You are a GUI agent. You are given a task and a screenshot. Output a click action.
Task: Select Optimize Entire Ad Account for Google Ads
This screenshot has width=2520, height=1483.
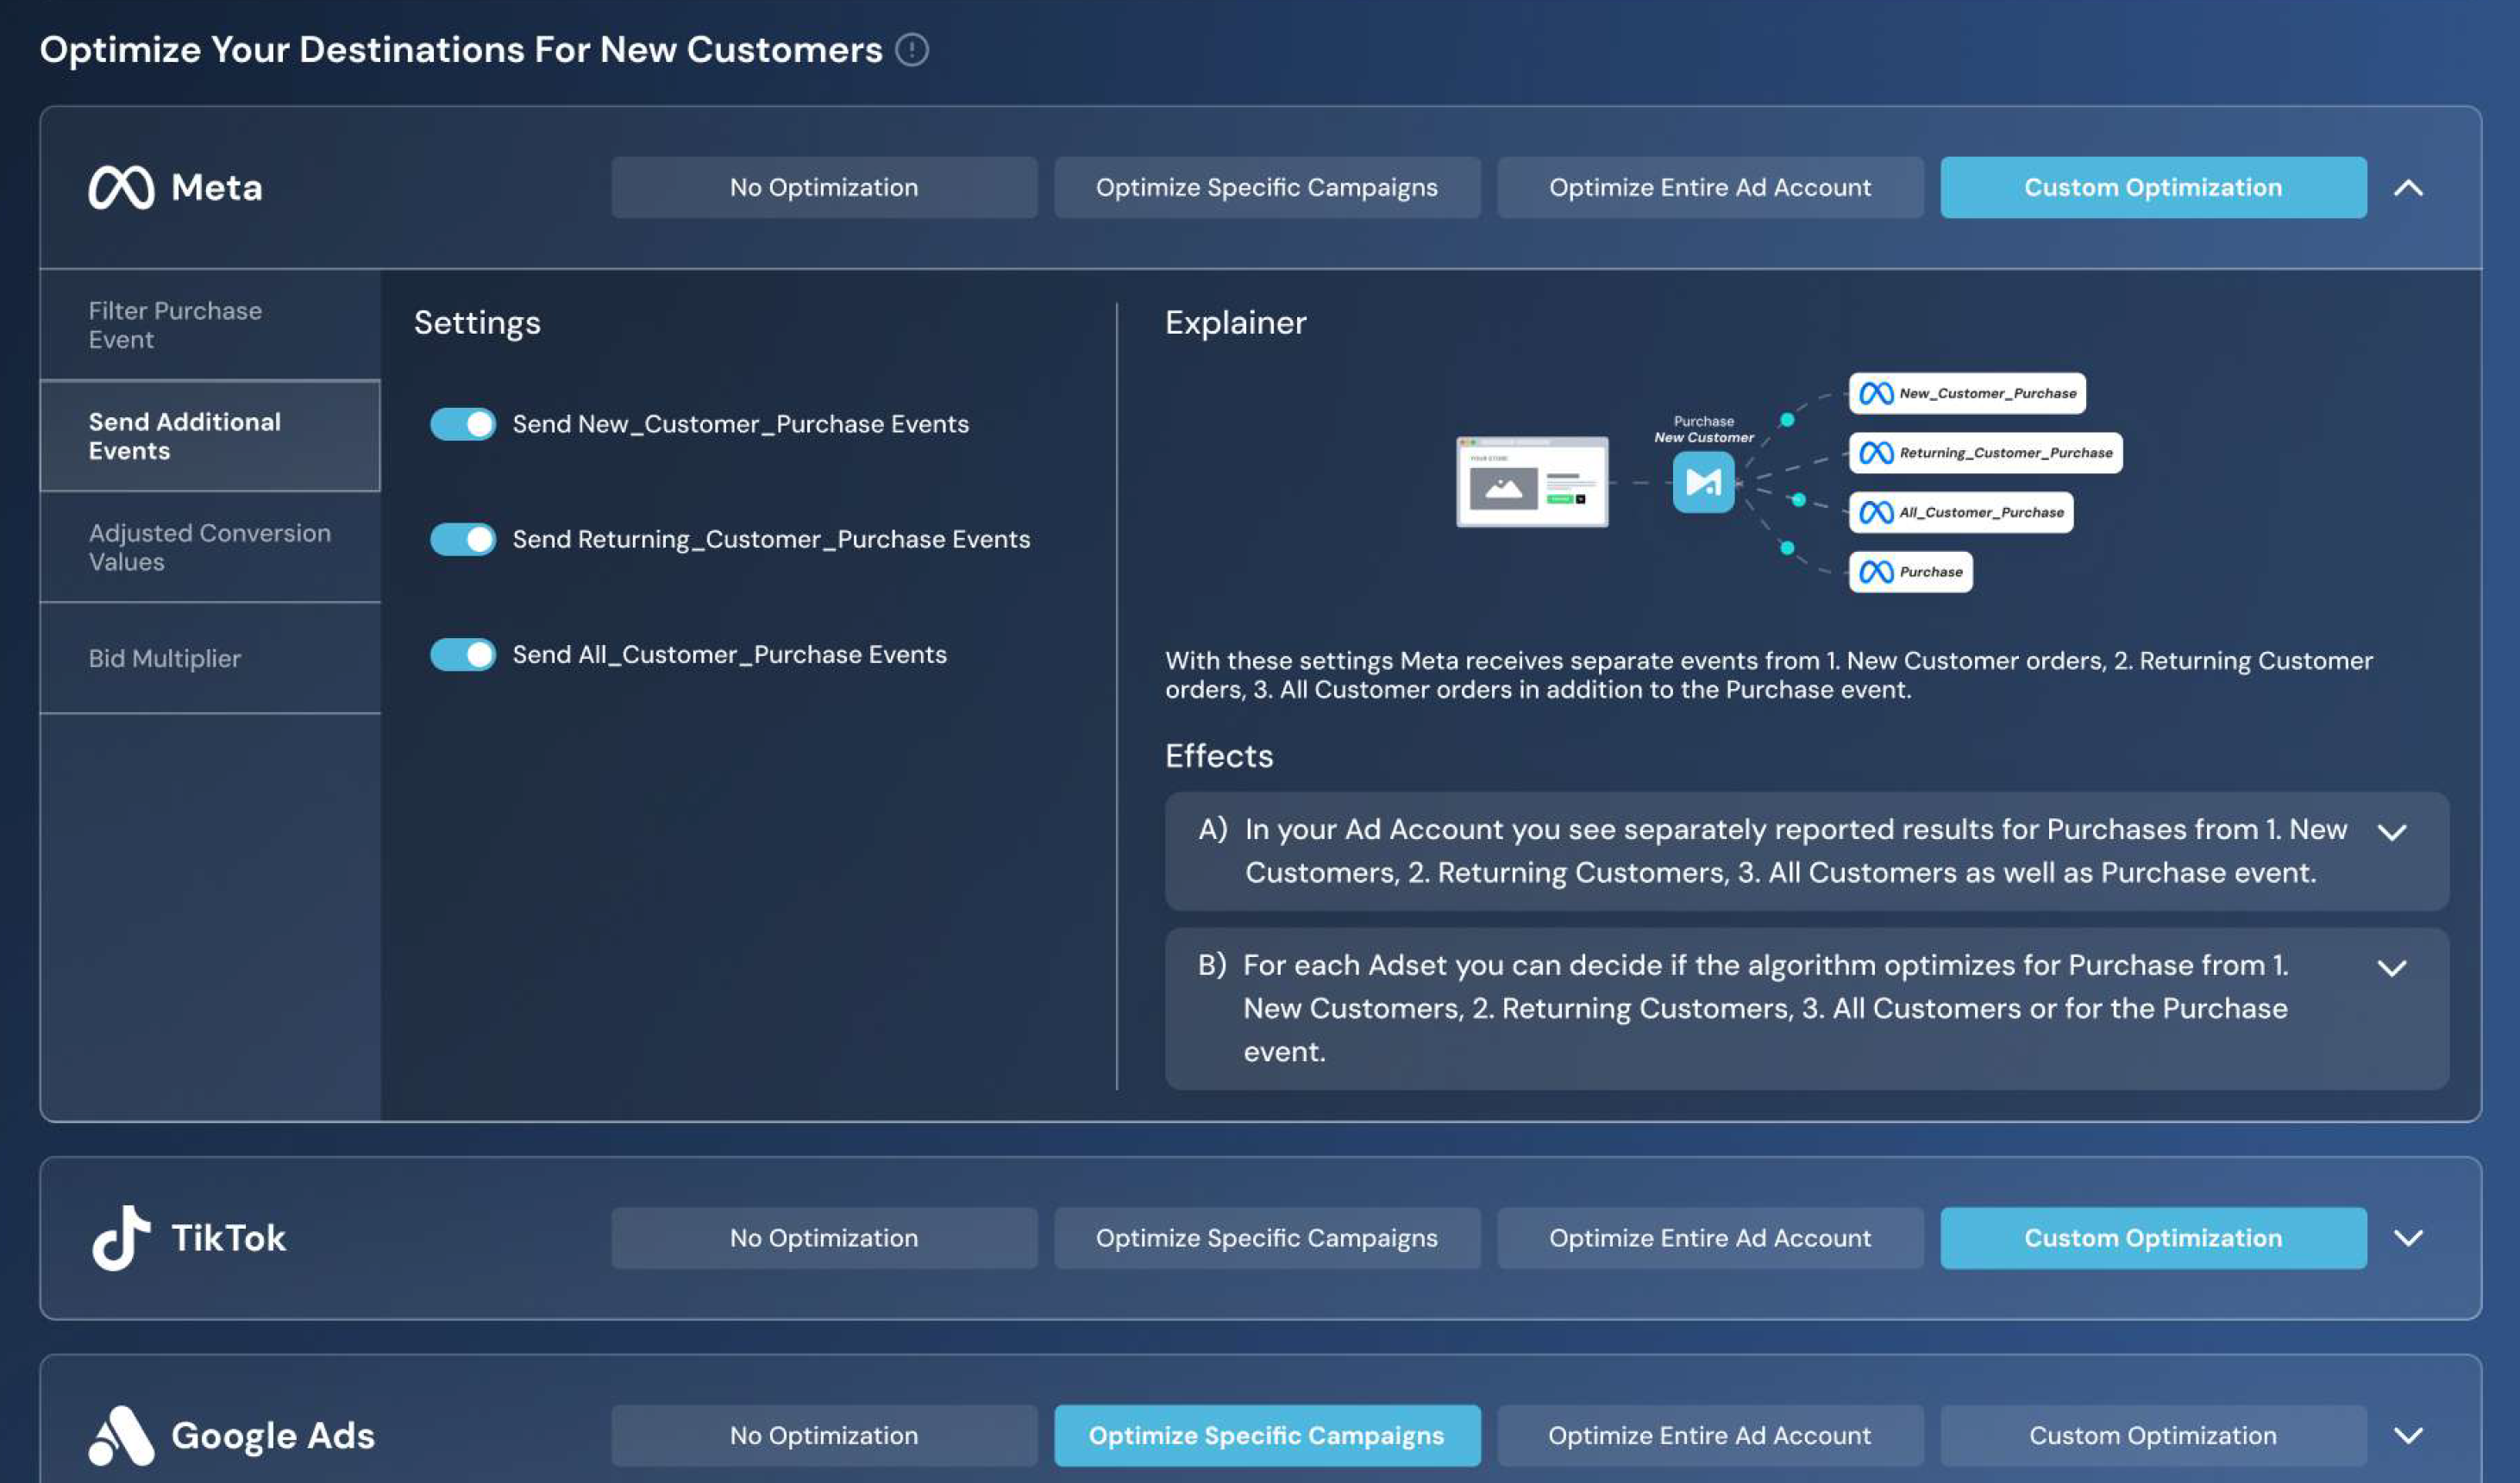coord(1709,1435)
